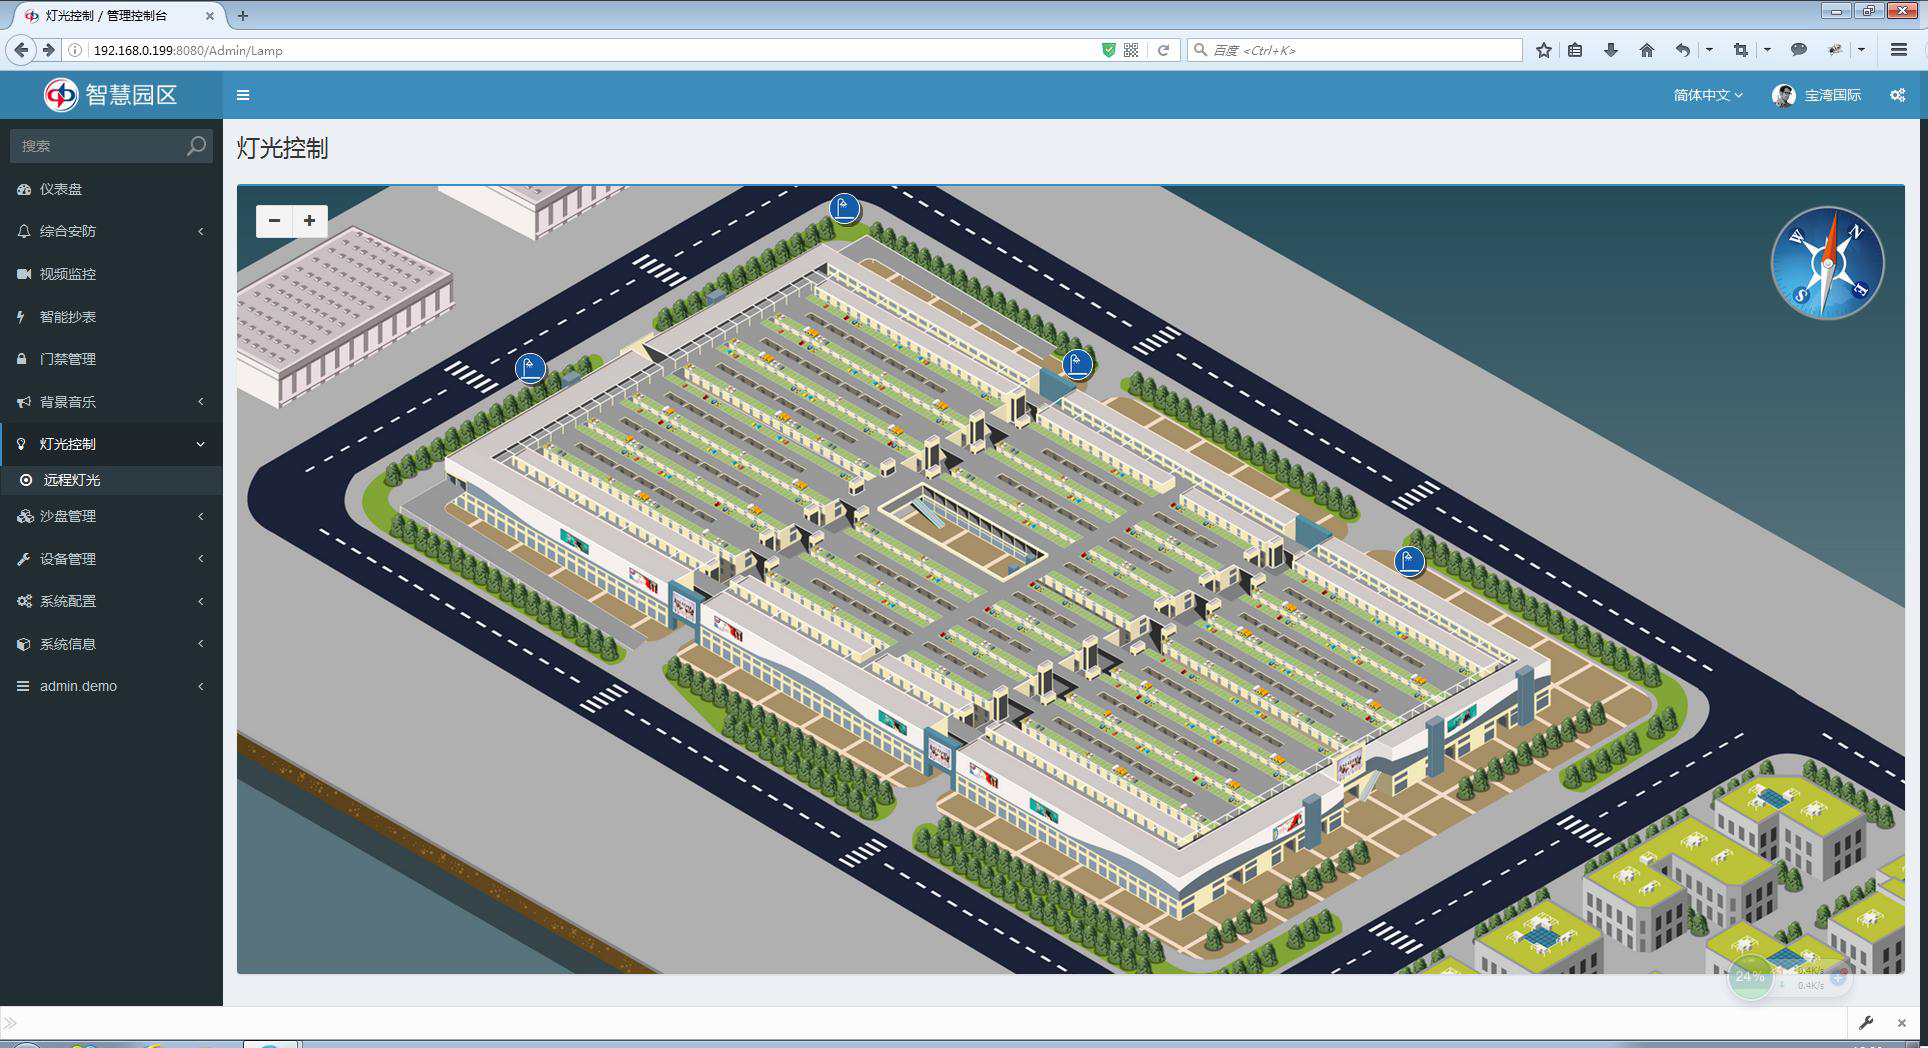Collapse the 灯光控制 menu

click(x=111, y=444)
